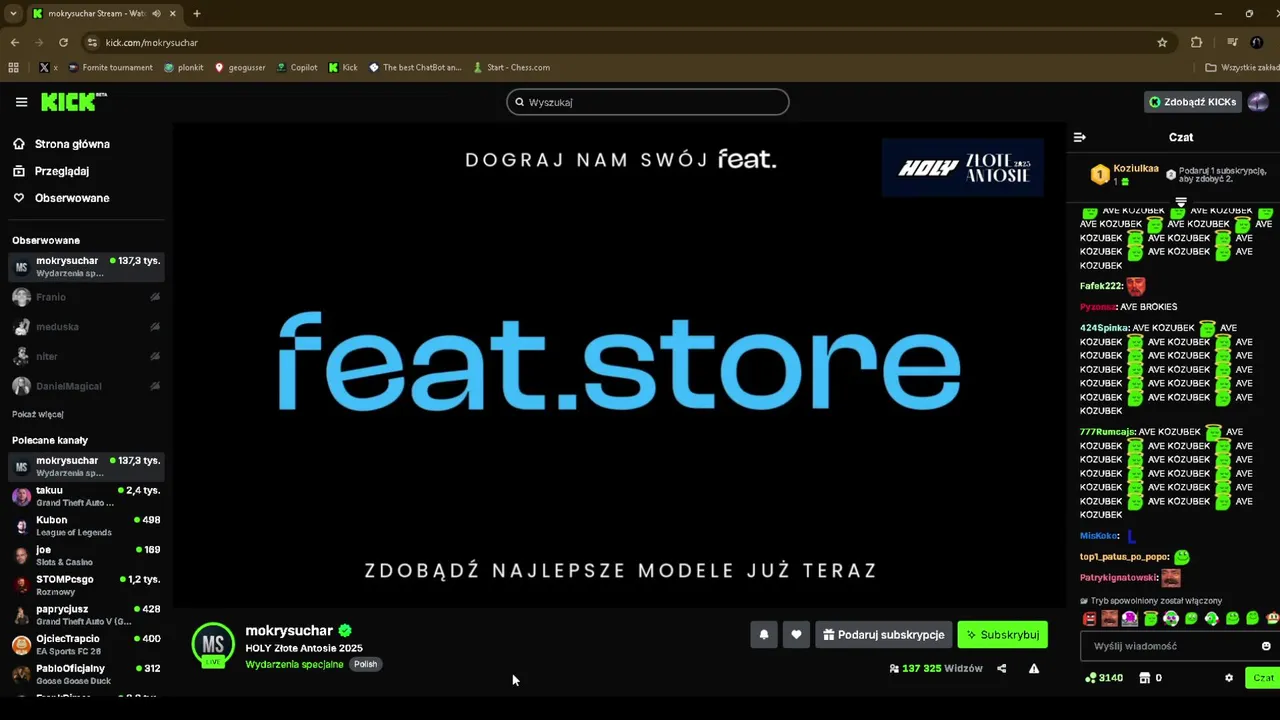This screenshot has width=1280, height=720.
Task: Open plonkit bookmark
Action: tap(184, 67)
